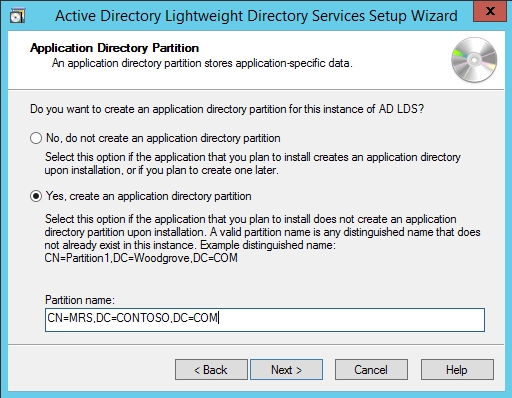Image resolution: width=512 pixels, height=398 pixels.
Task: Click the 'stores application-specific data' subtitle text
Action: pos(202,63)
